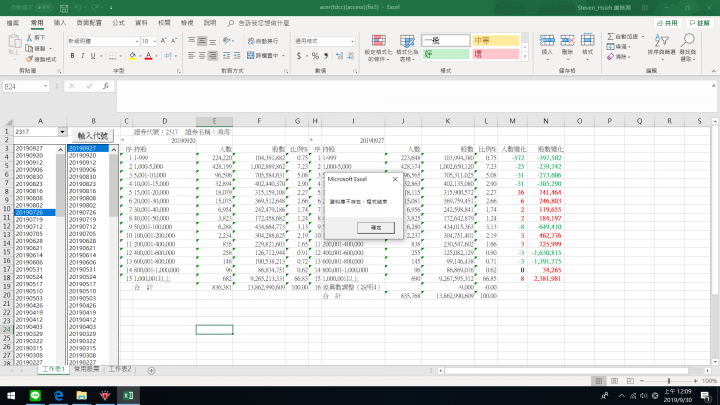
Task: Click the Insert Function fx icon
Action: (106, 86)
